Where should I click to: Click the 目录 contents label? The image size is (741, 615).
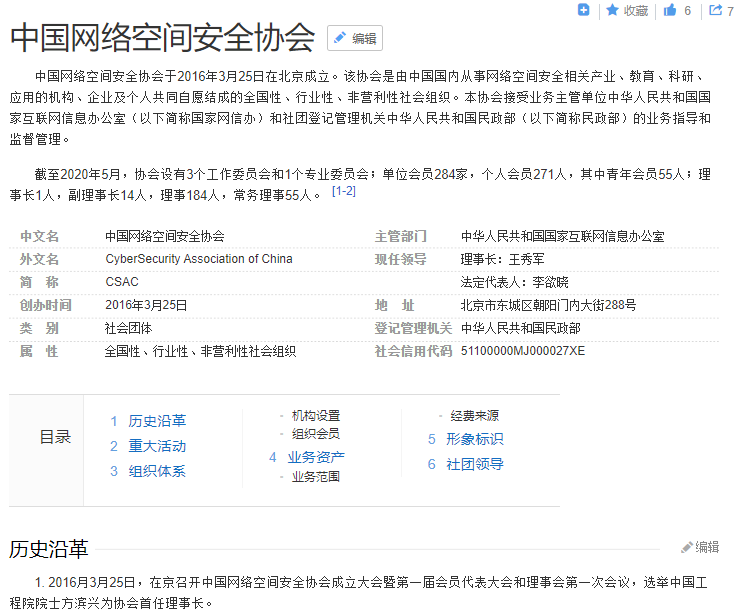(55, 437)
